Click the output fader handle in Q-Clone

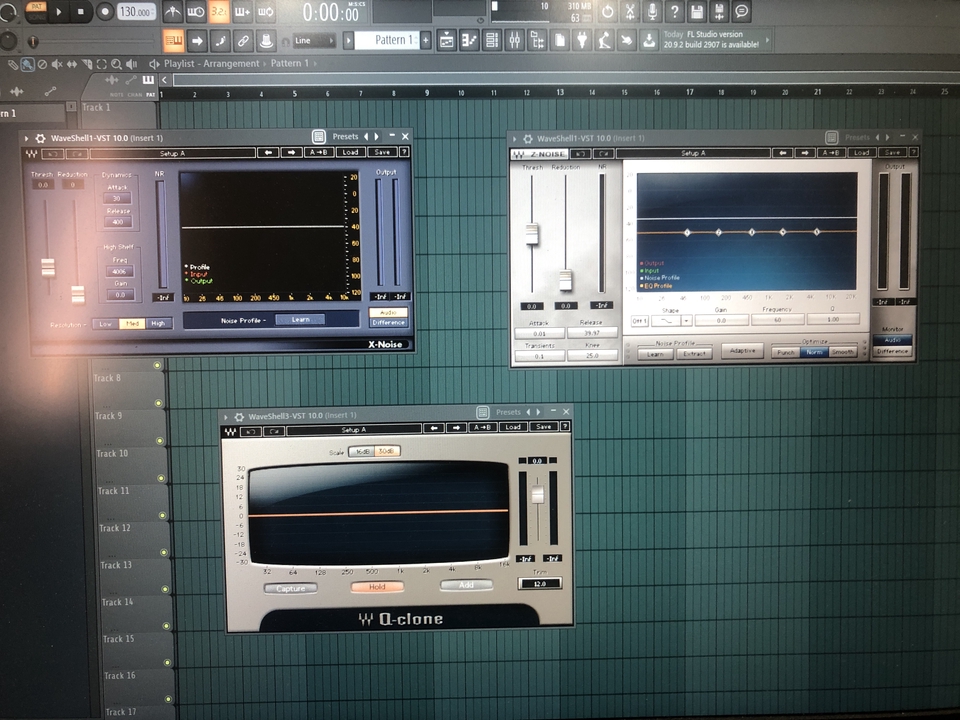tap(538, 495)
